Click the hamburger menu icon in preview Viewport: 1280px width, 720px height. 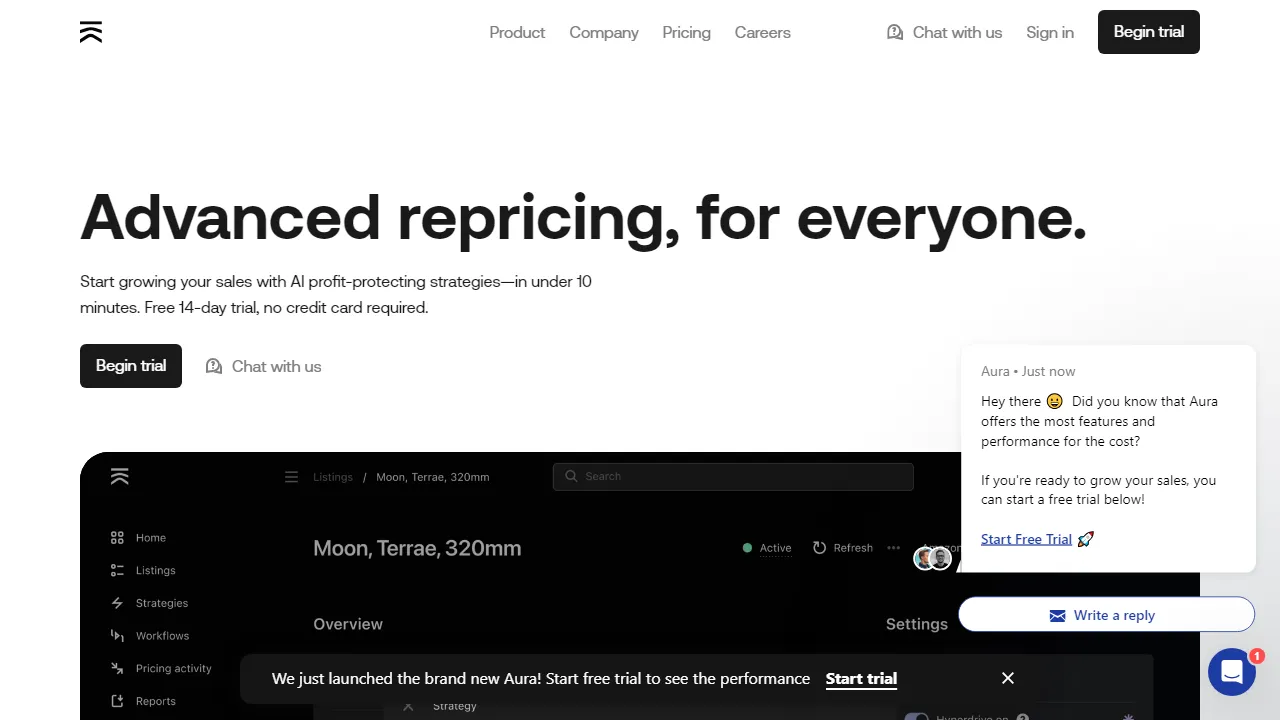click(292, 477)
